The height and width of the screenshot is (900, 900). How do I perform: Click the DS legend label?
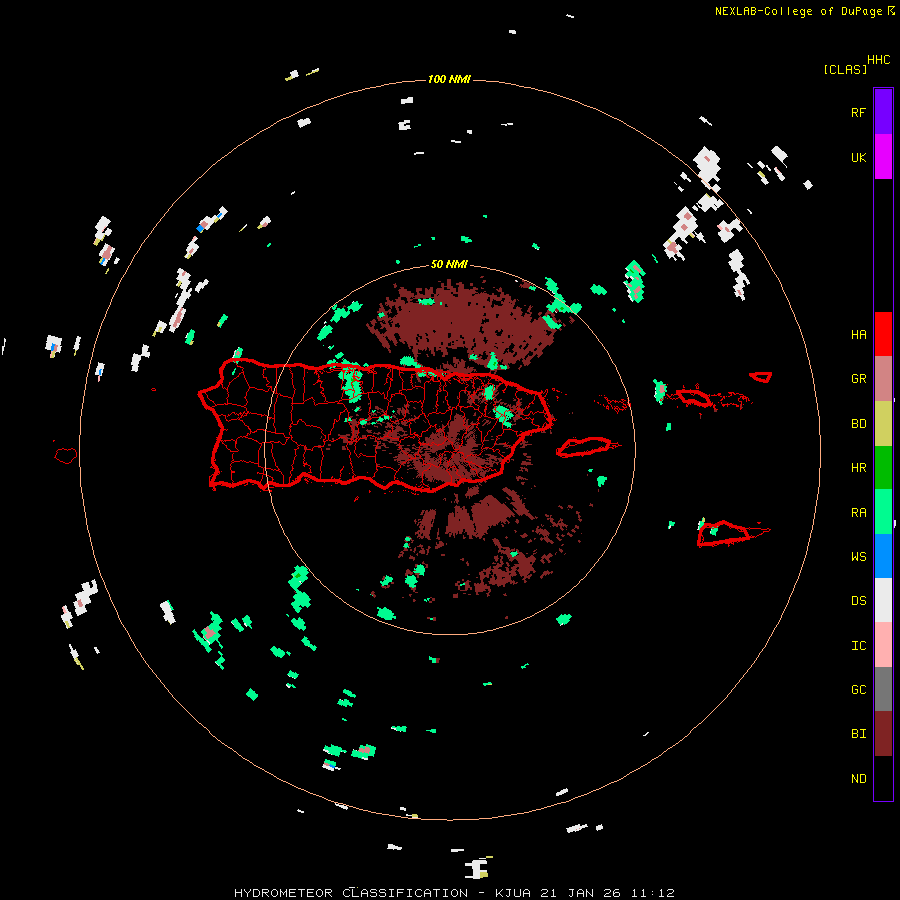click(x=858, y=600)
